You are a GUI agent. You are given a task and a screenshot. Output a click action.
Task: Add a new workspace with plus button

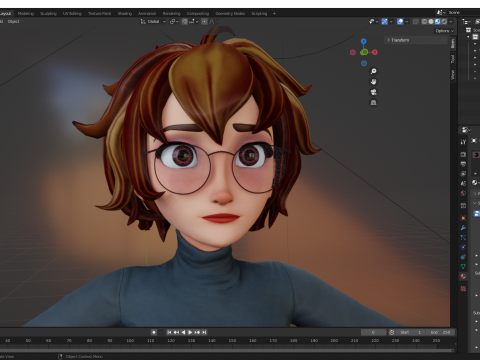[274, 13]
